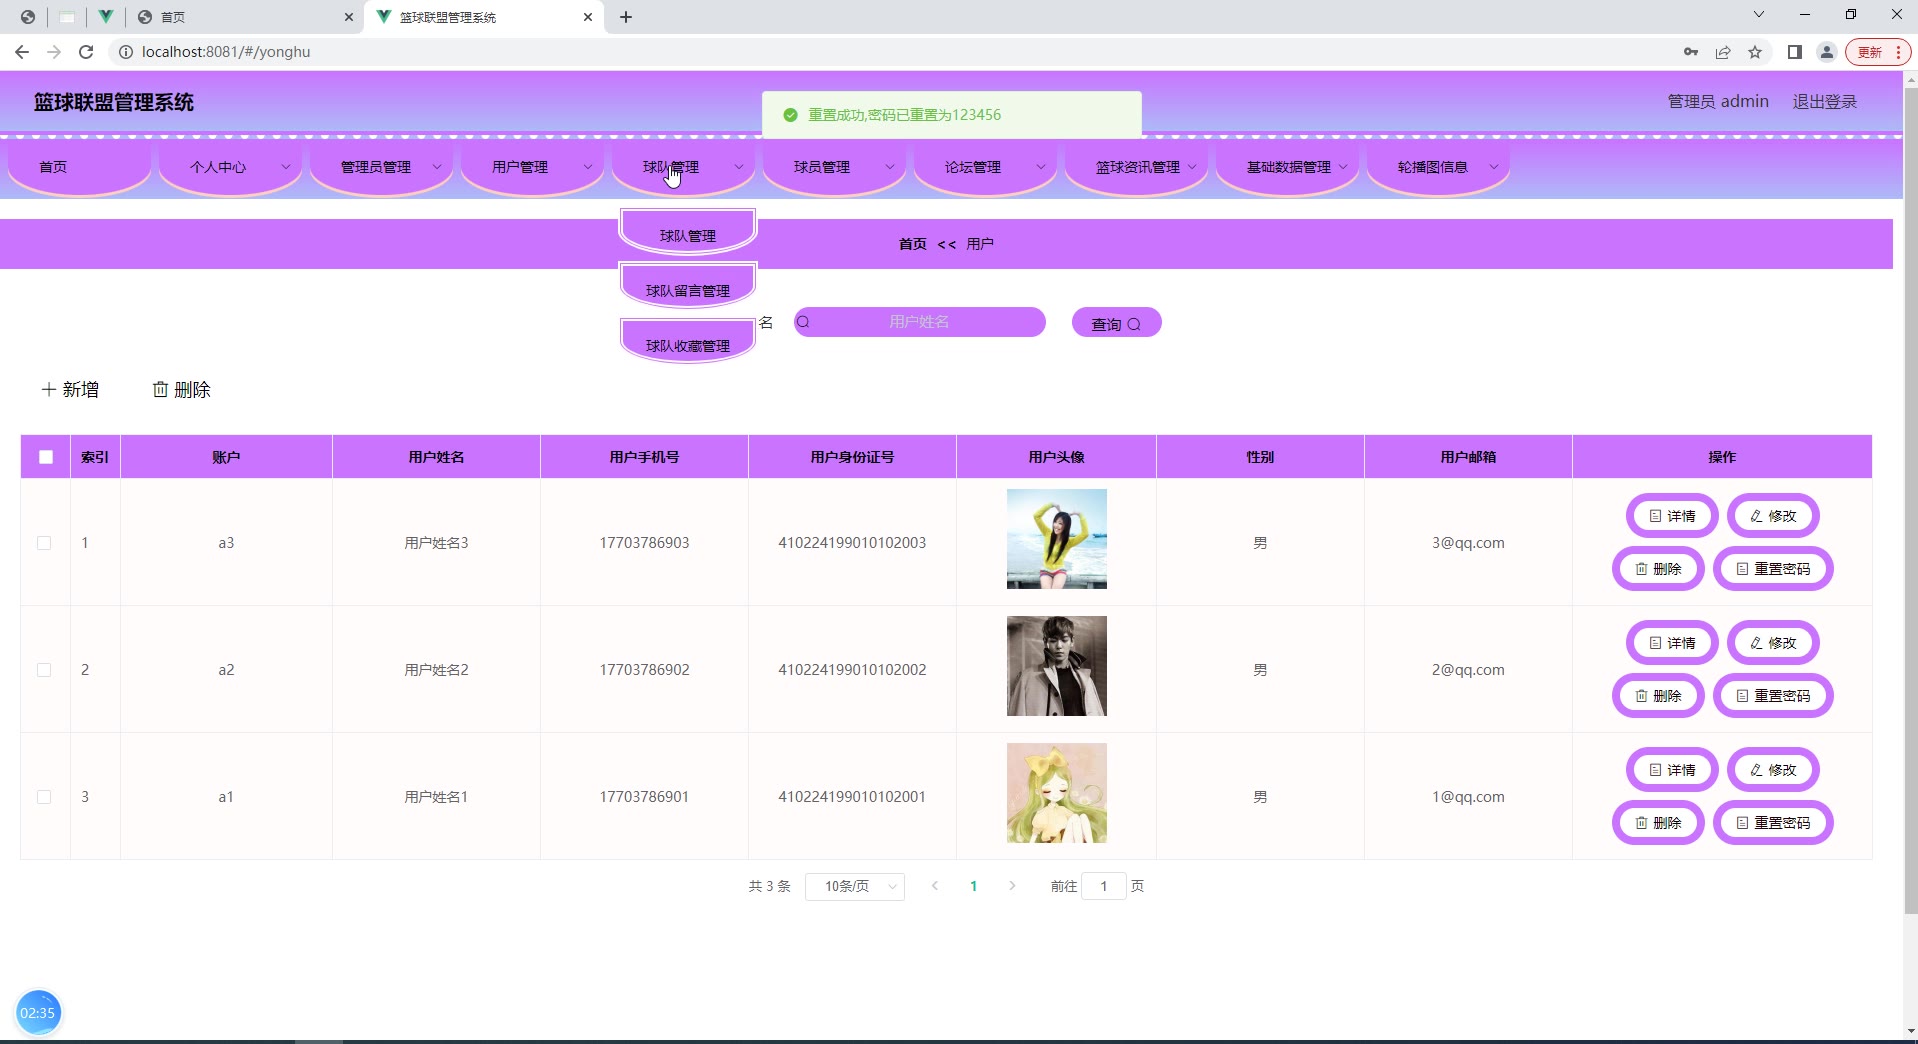The width and height of the screenshot is (1918, 1044).
Task: Expand the 管理员管理 menu
Action: pyautogui.click(x=381, y=167)
